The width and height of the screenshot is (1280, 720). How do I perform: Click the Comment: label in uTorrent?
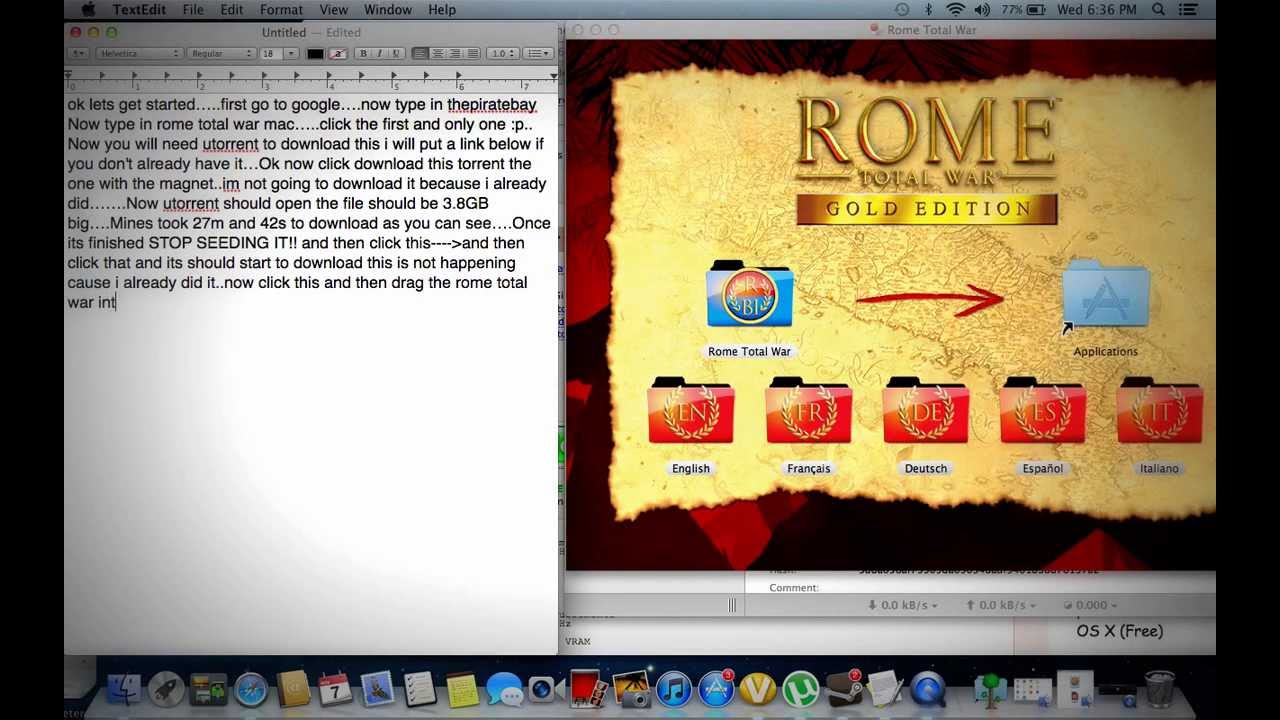(x=794, y=588)
